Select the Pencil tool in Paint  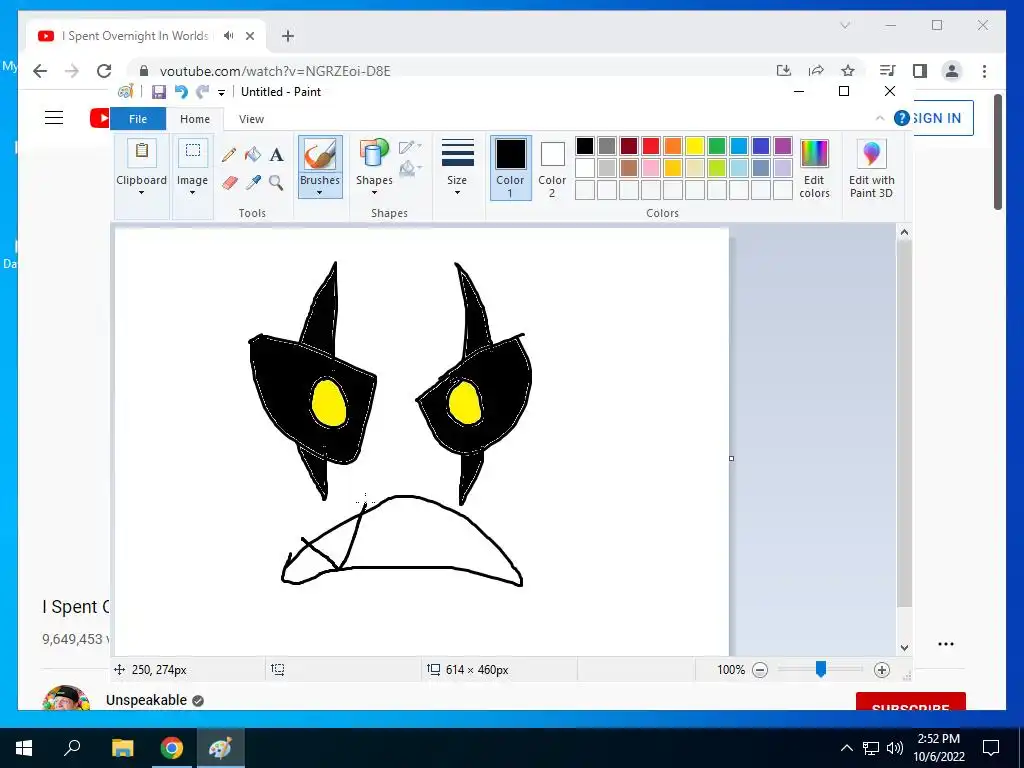229,155
